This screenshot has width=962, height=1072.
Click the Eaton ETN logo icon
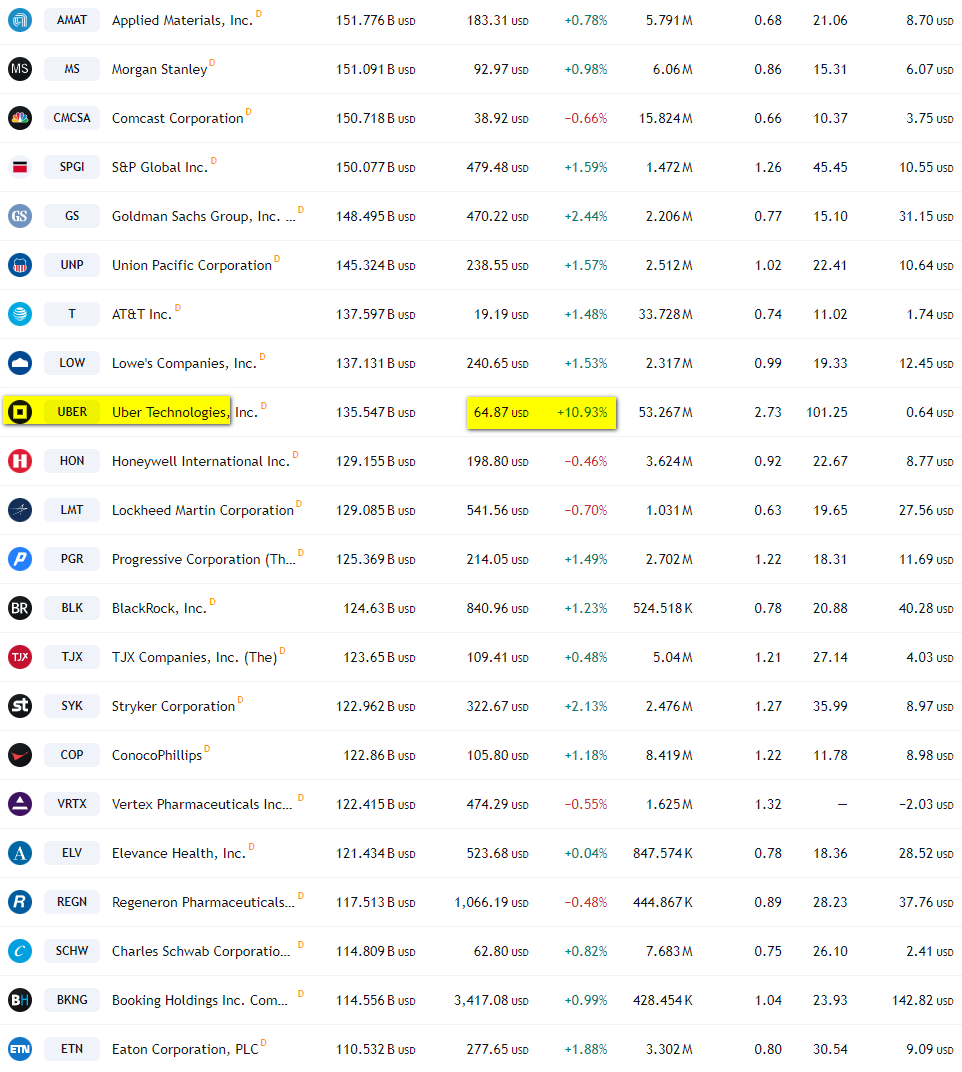coord(20,1049)
